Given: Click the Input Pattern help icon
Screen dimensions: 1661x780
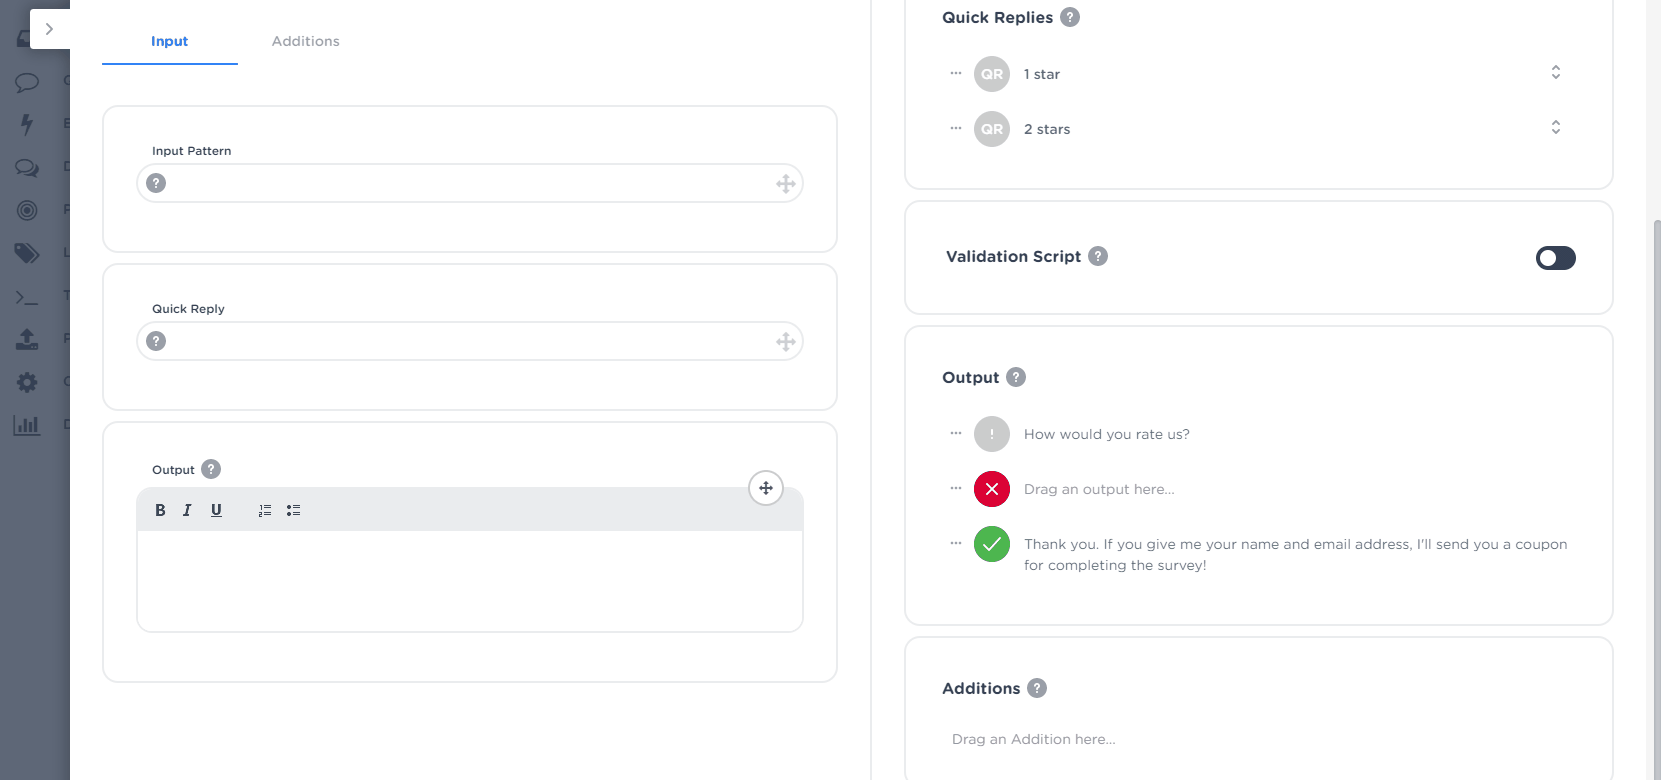Looking at the screenshot, I should 156,183.
